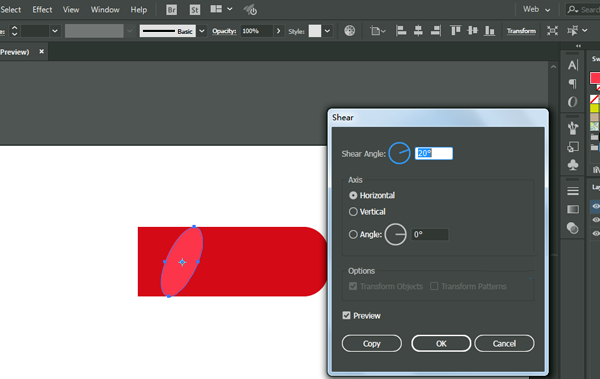Viewport: 600px width, 379px height.
Task: Uncheck the Preview checkbox
Action: (x=347, y=315)
